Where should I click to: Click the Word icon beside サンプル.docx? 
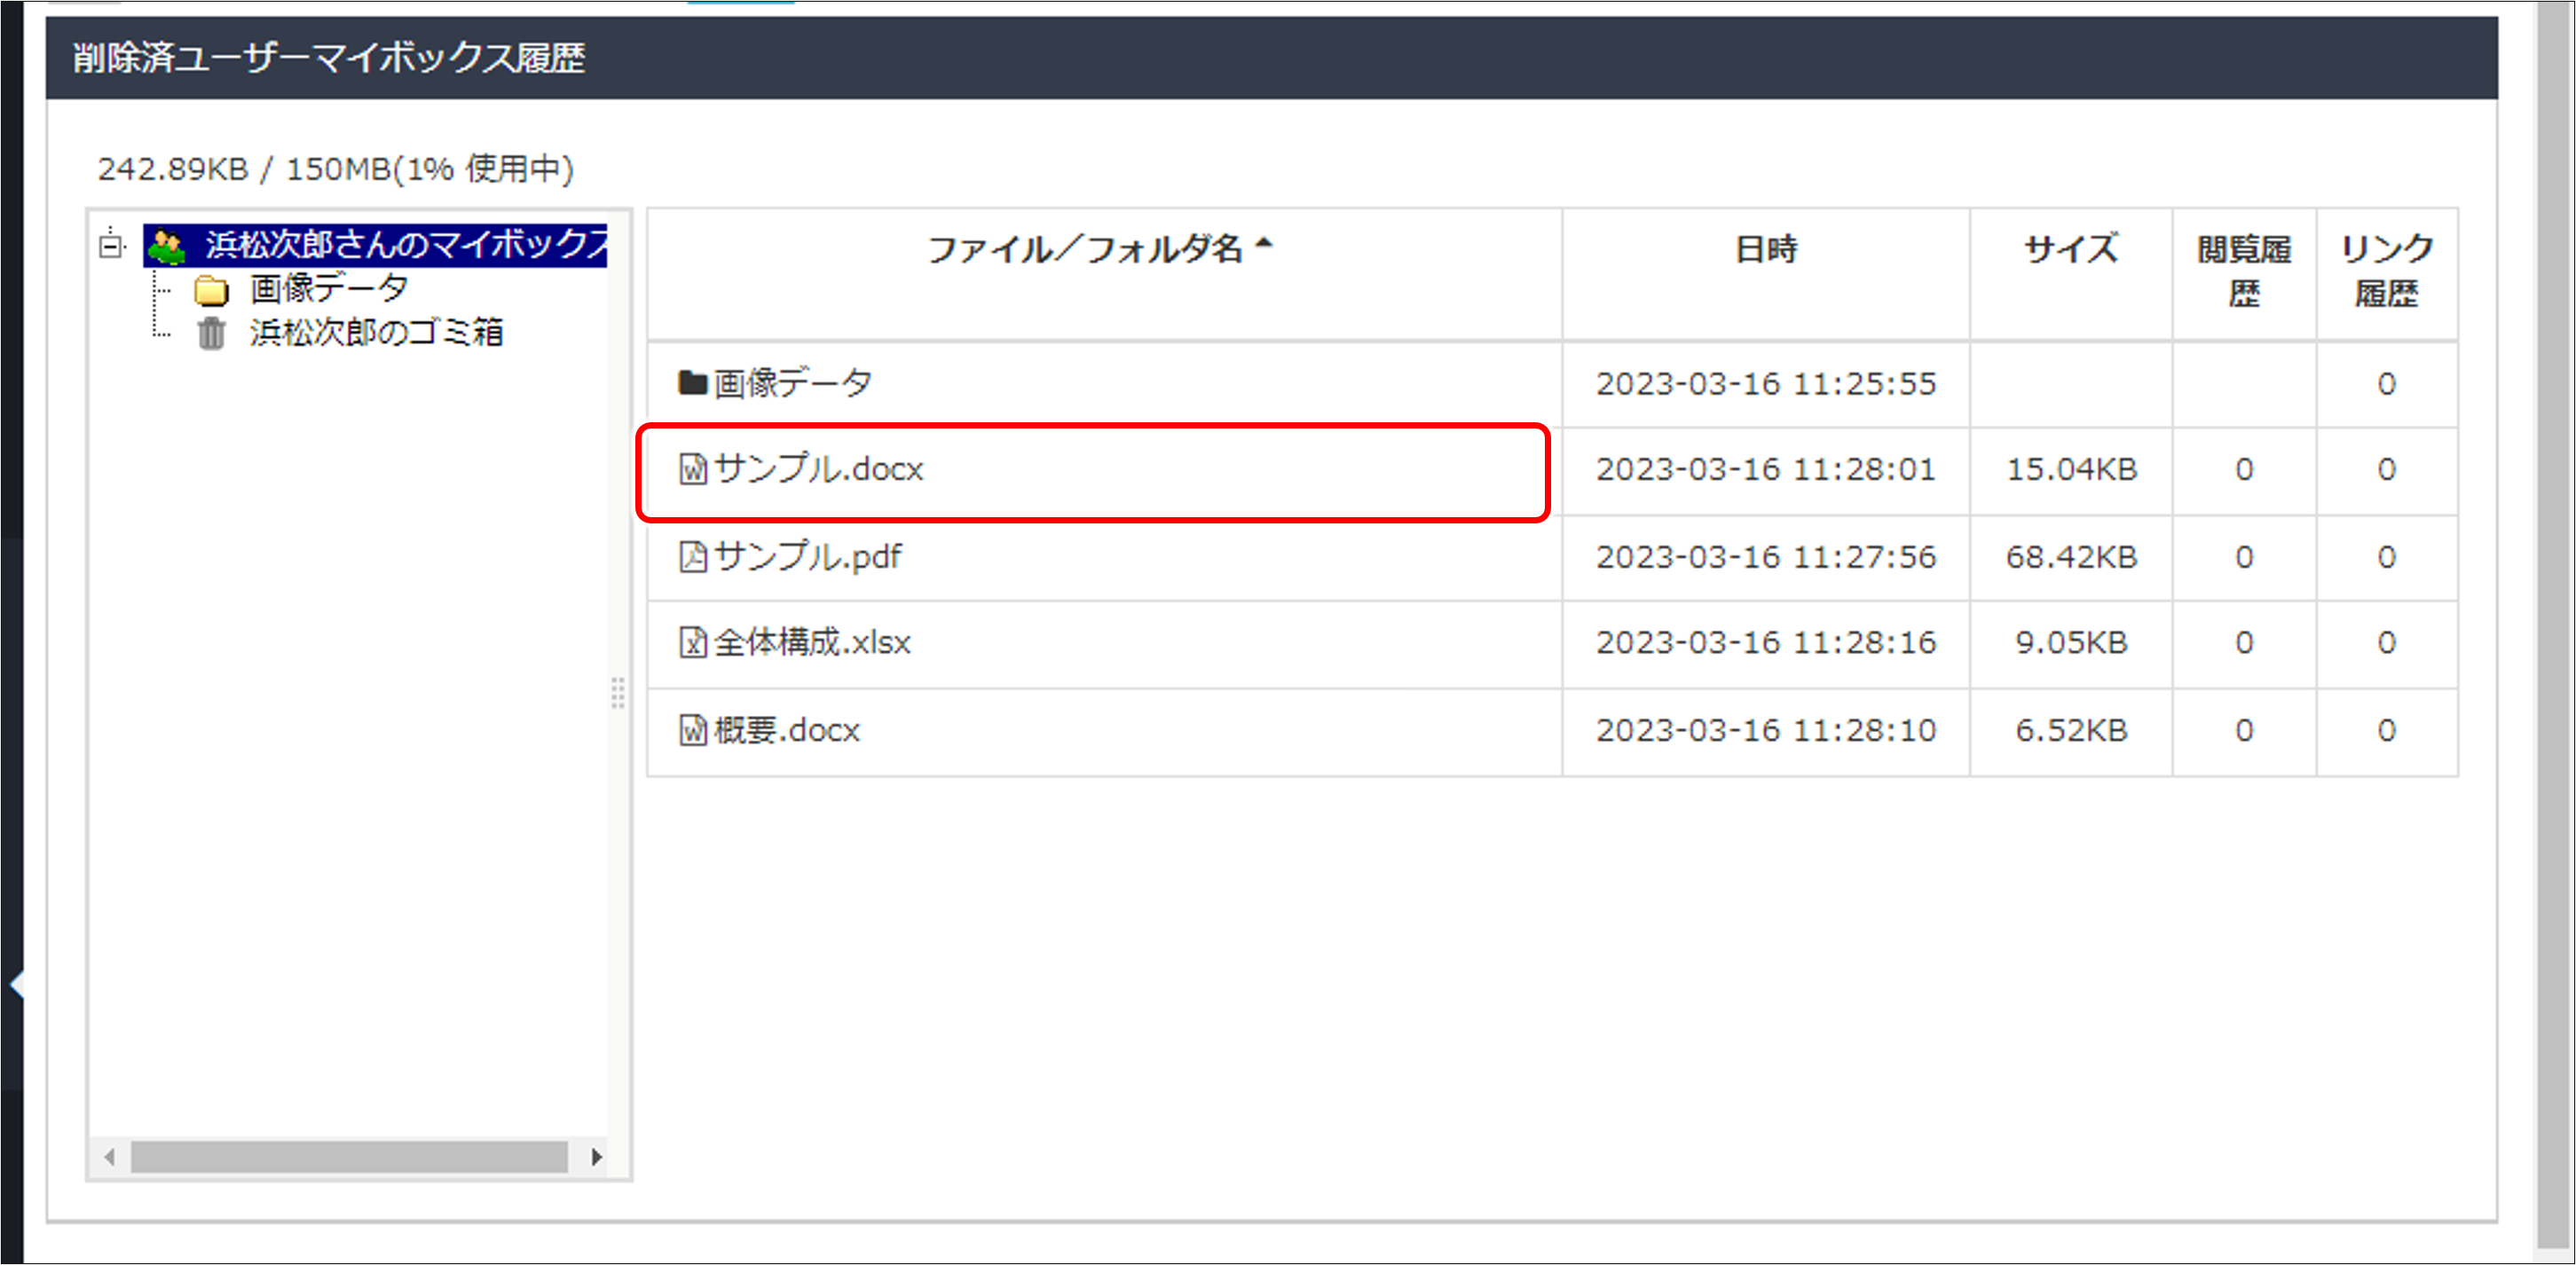(693, 469)
